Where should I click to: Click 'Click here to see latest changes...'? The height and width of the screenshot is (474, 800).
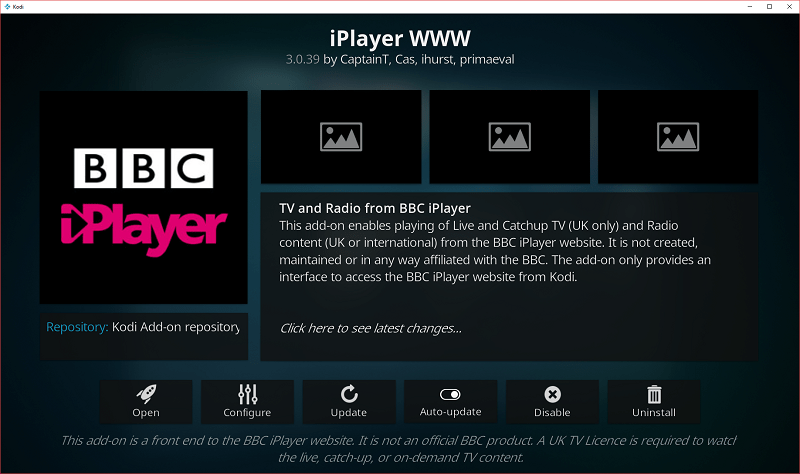point(371,329)
